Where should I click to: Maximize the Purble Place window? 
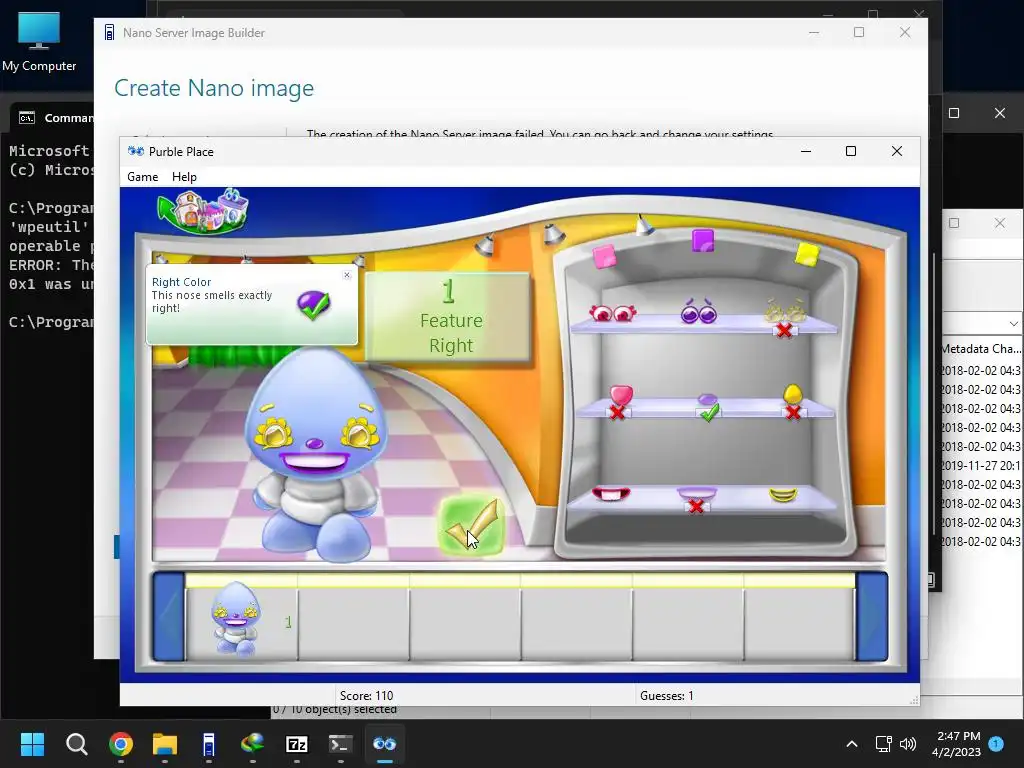tap(850, 151)
